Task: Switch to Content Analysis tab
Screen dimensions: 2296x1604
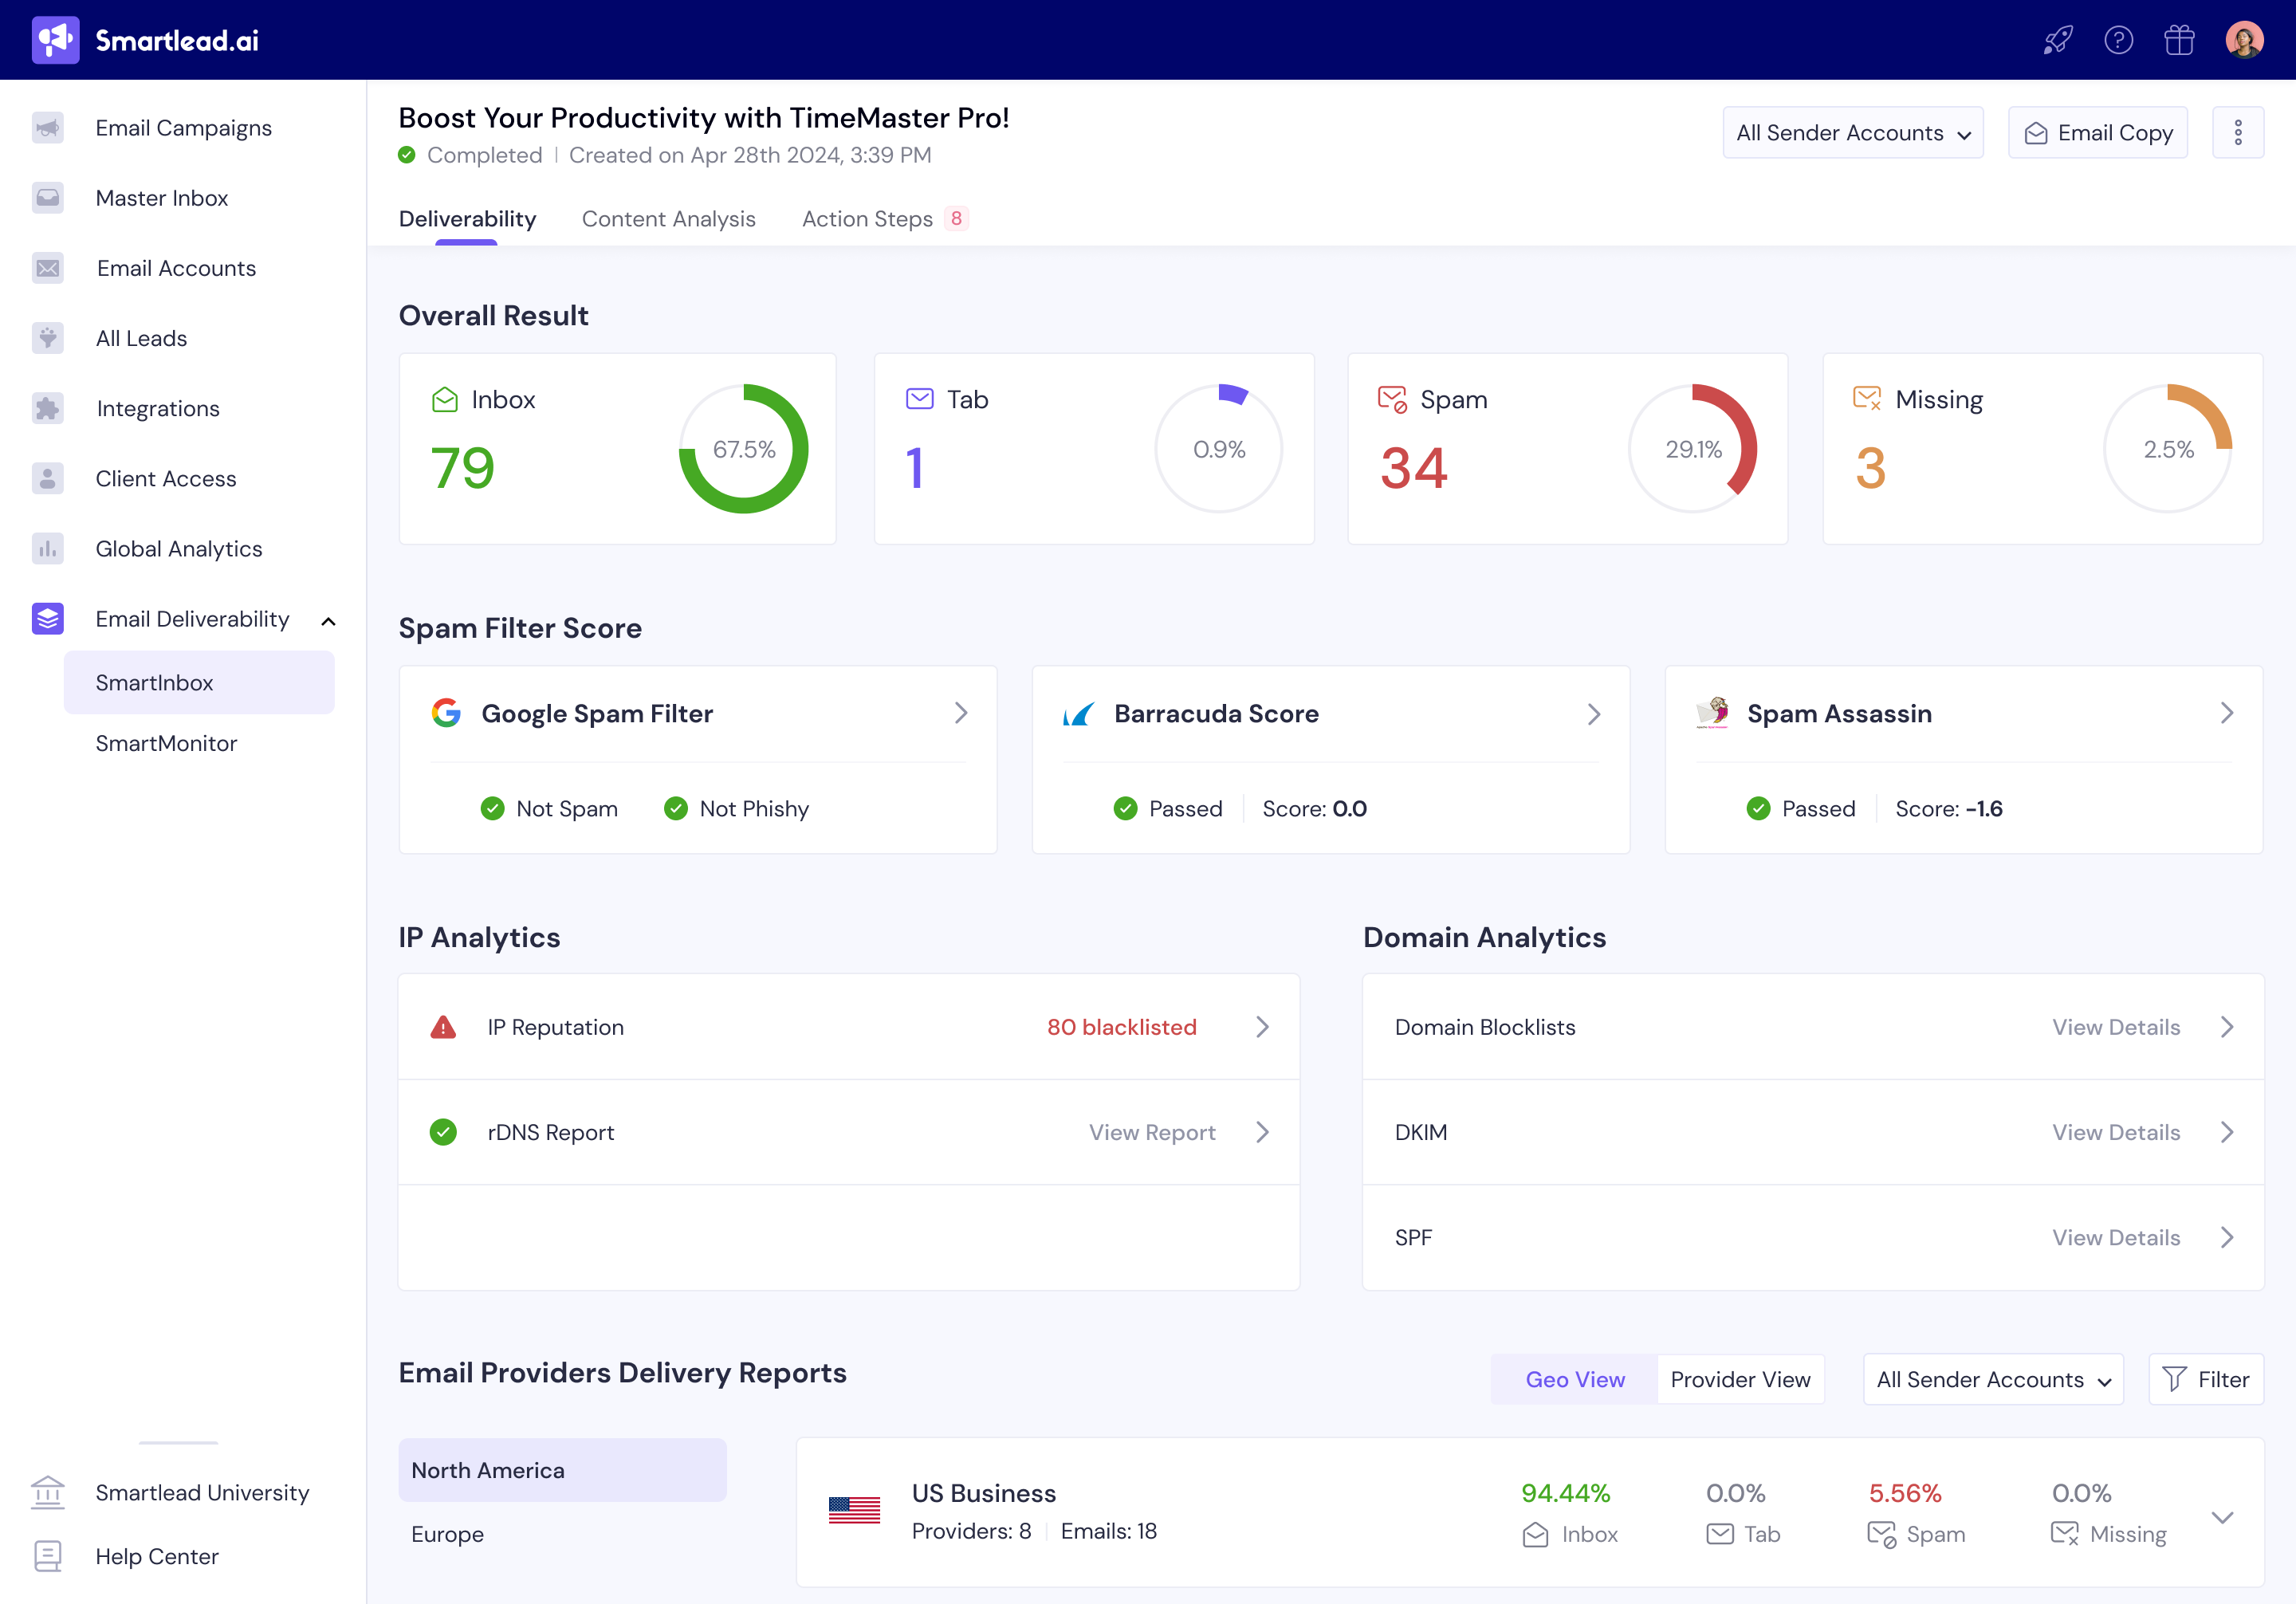Action: tap(668, 219)
